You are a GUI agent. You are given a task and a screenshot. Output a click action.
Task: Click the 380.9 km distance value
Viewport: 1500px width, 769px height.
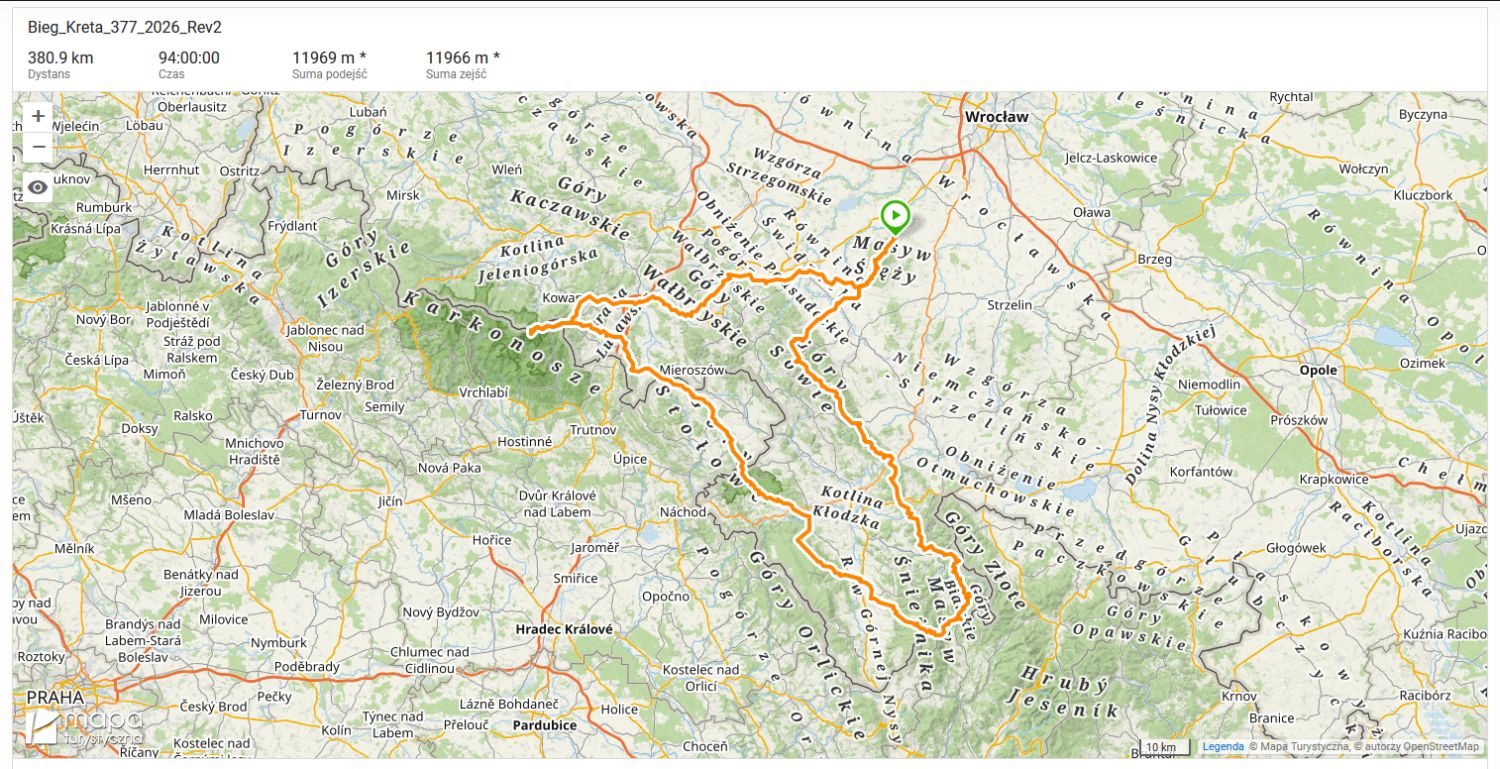(60, 57)
